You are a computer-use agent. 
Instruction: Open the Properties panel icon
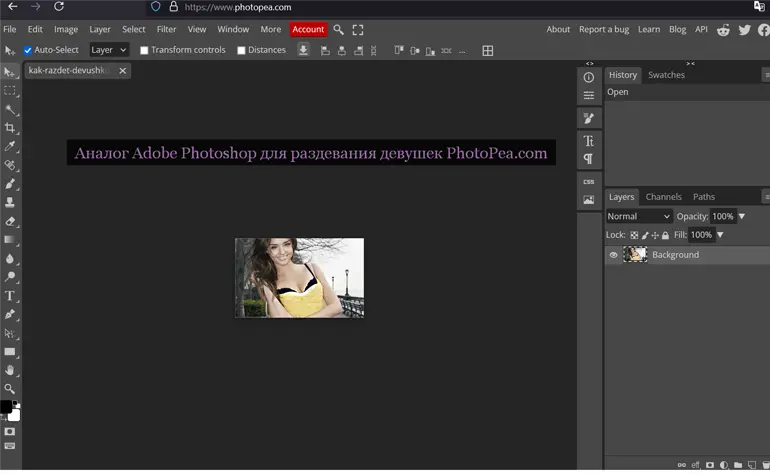[x=589, y=95]
